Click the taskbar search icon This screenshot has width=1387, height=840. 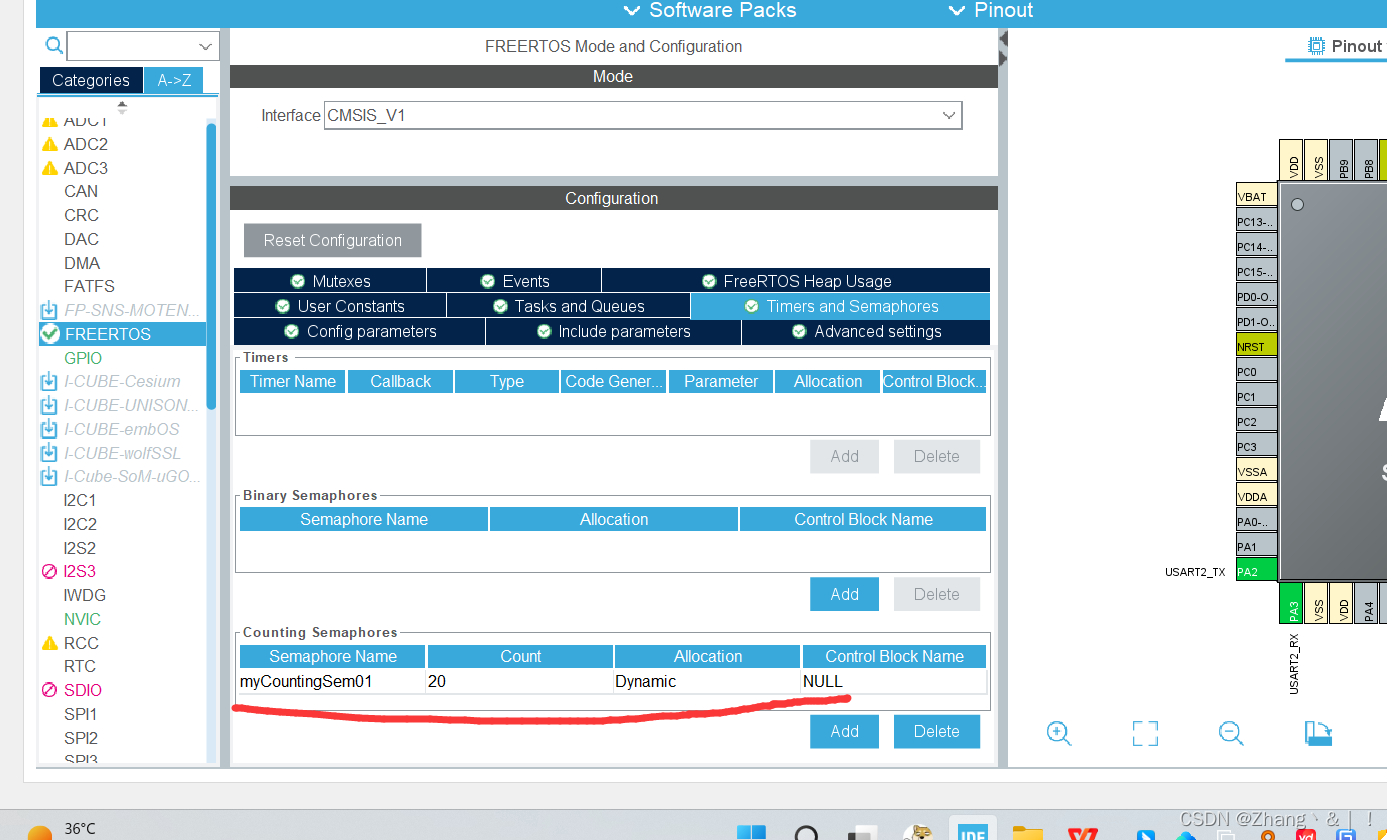(x=806, y=832)
